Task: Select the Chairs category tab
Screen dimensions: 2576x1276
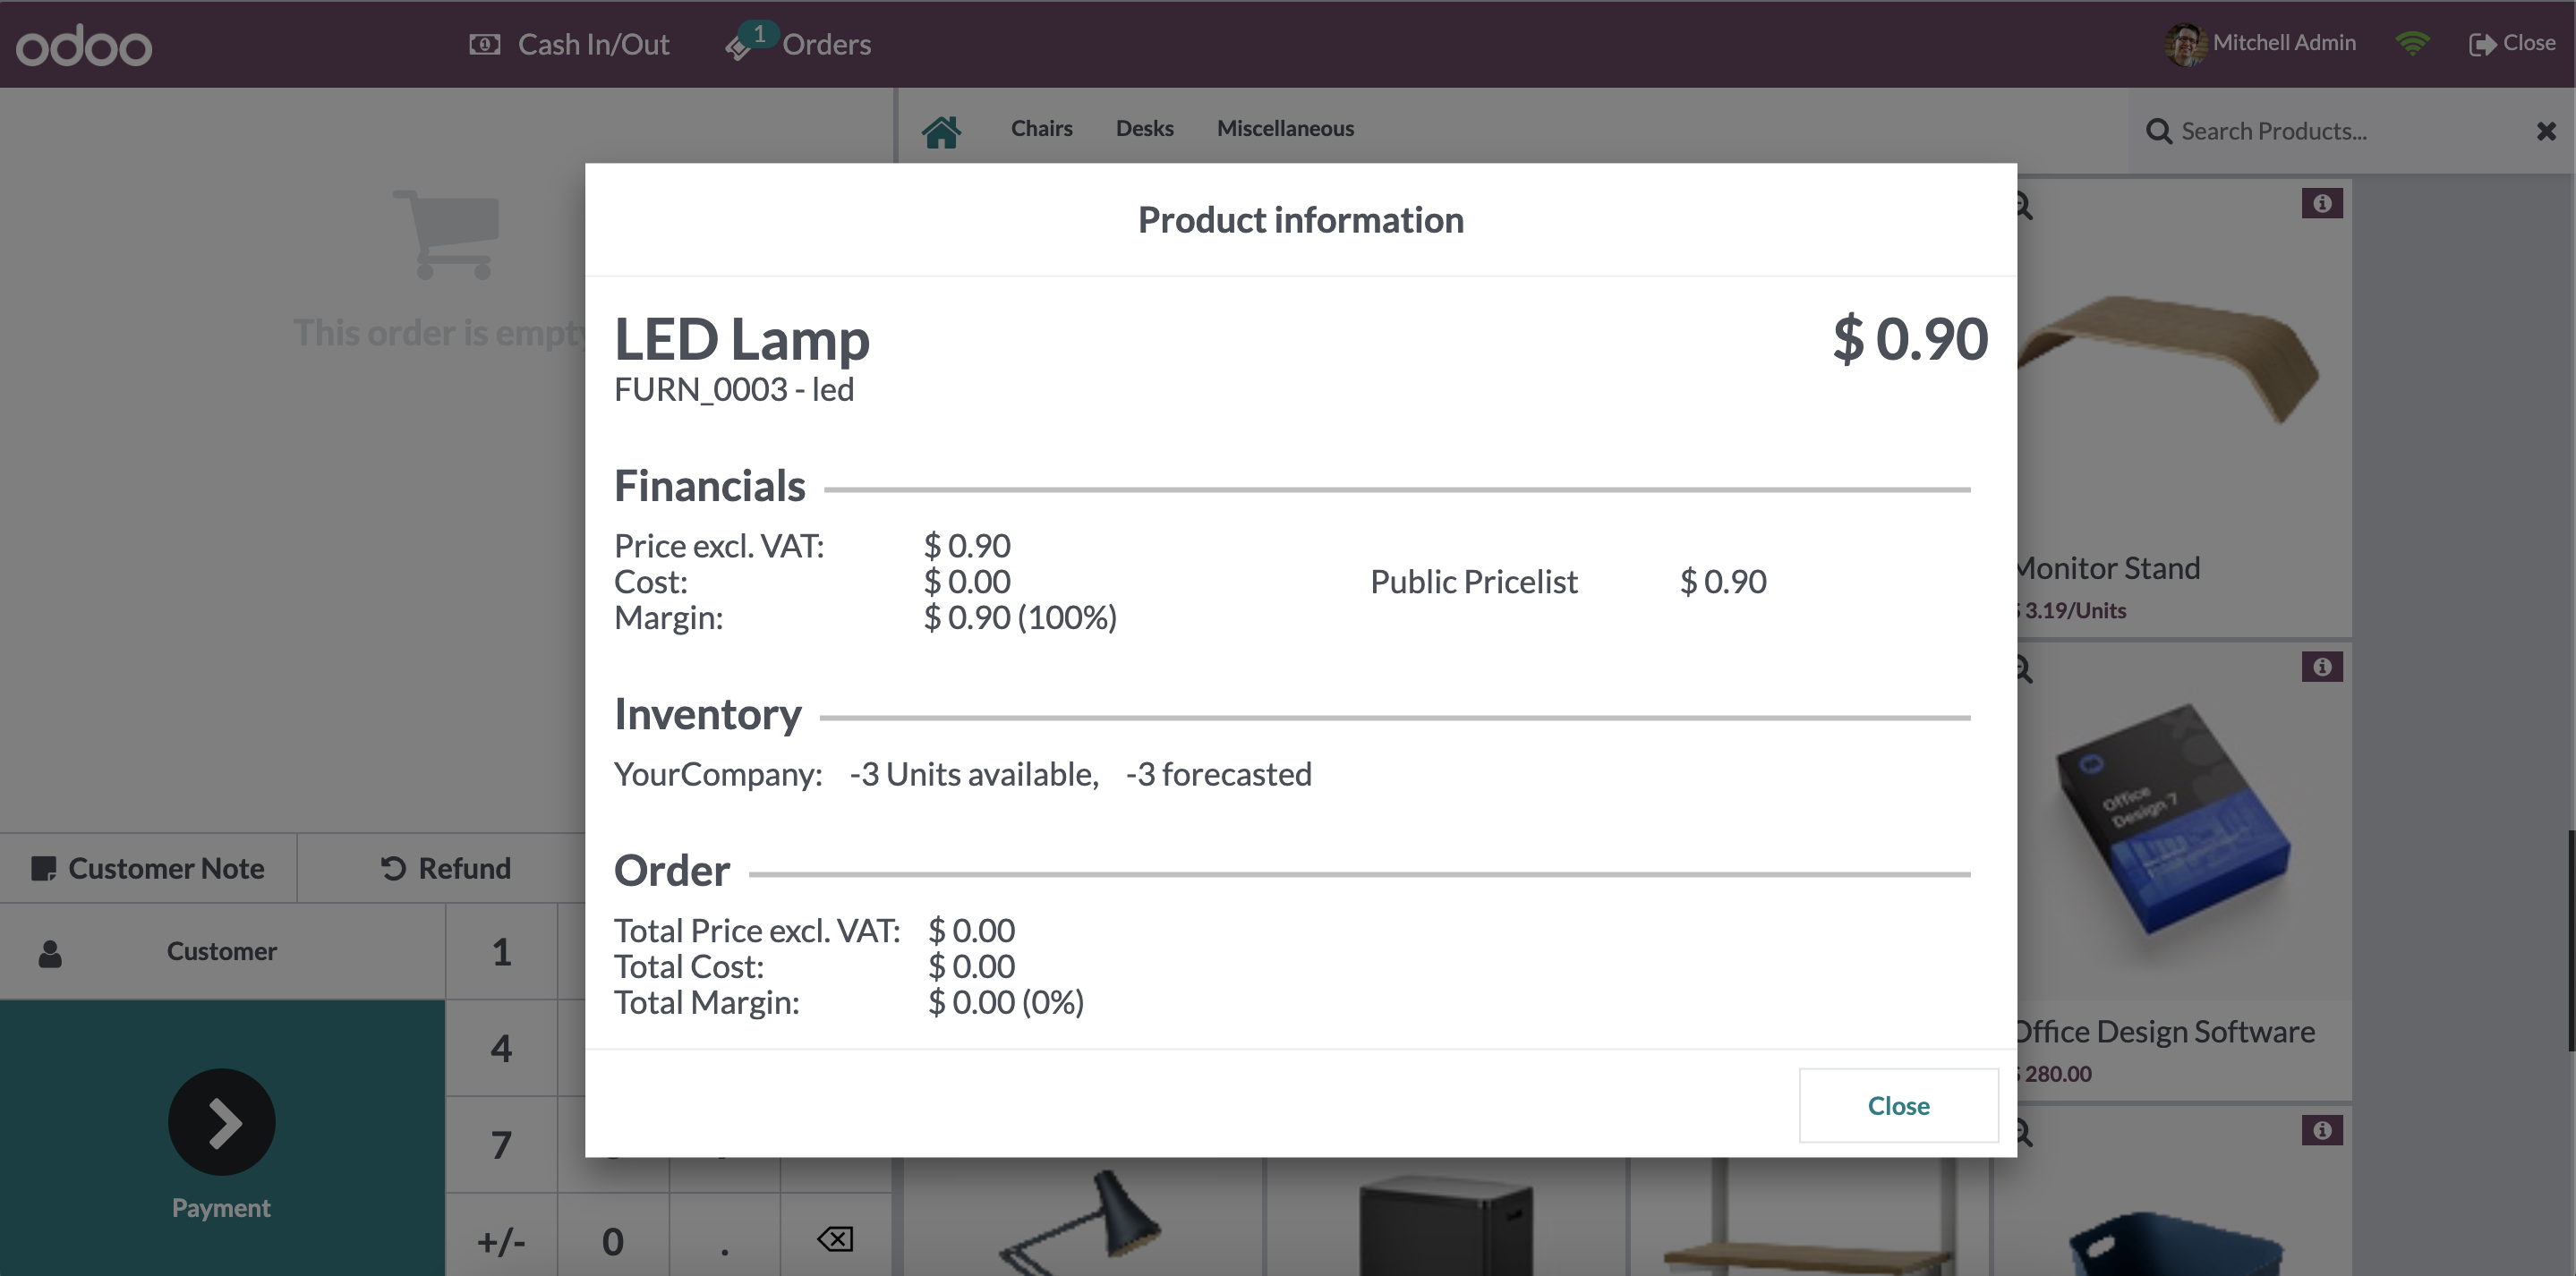Action: click(1041, 128)
